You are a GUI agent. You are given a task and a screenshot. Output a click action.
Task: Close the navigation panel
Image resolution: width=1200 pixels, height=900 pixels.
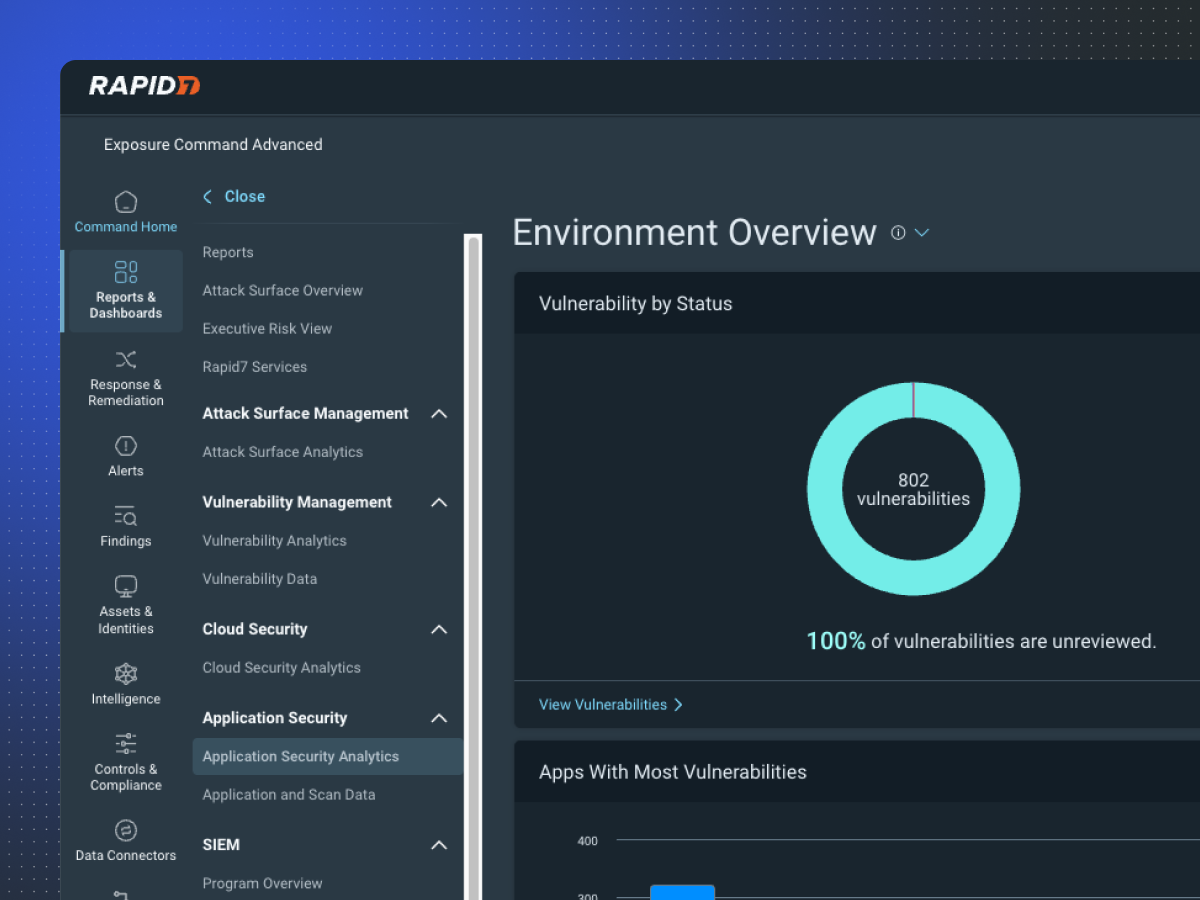pos(234,196)
